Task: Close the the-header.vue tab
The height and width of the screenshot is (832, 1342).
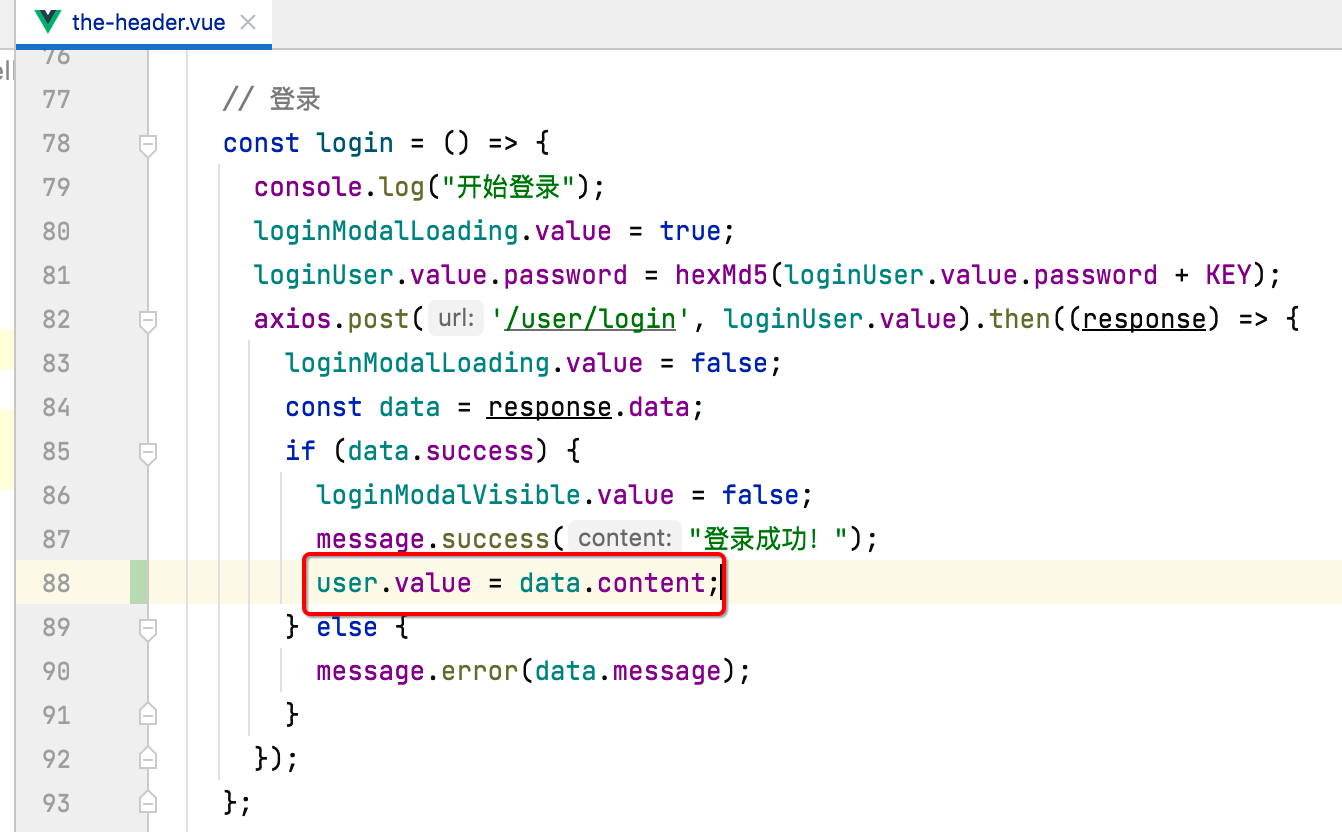Action: coord(248,22)
